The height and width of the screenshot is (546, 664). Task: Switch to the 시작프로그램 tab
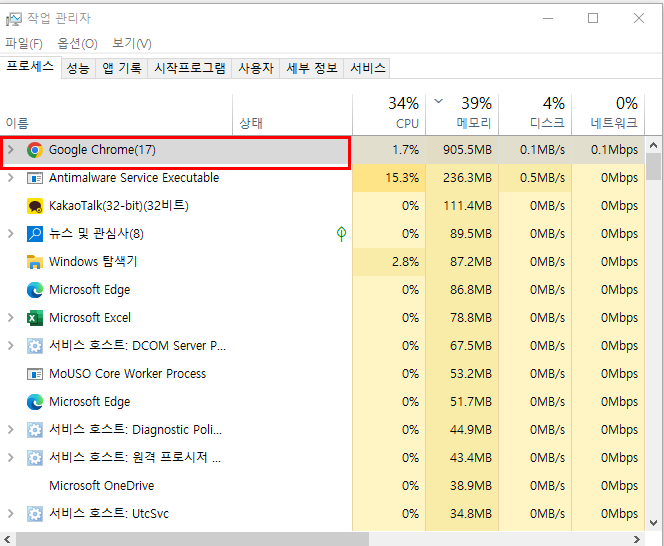click(189, 68)
